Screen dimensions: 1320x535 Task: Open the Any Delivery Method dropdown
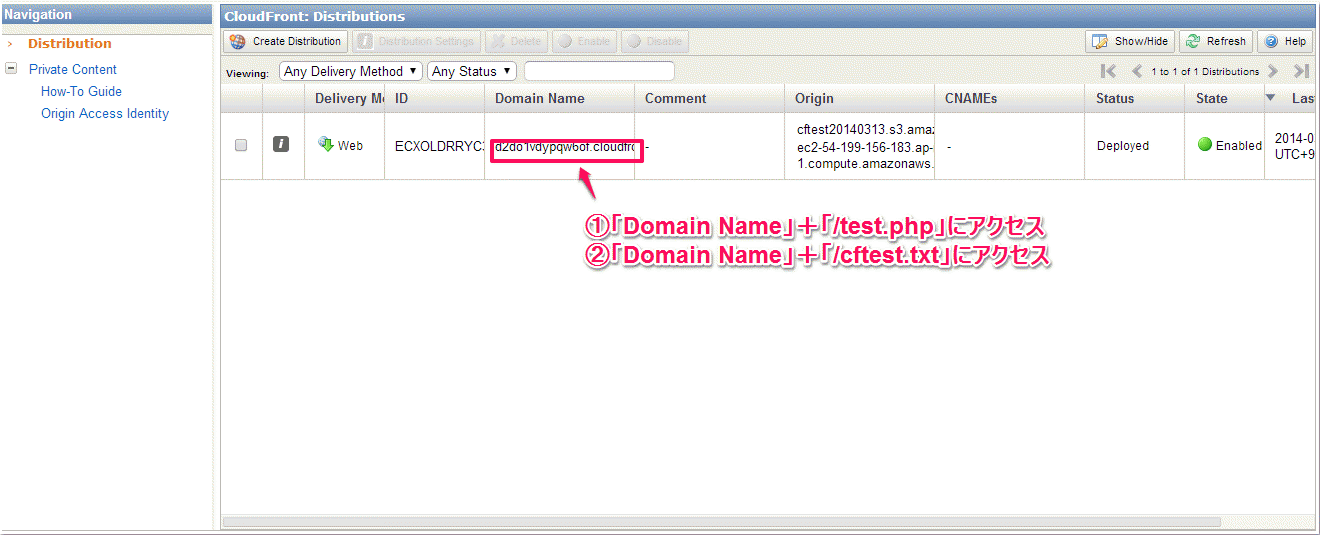point(351,71)
